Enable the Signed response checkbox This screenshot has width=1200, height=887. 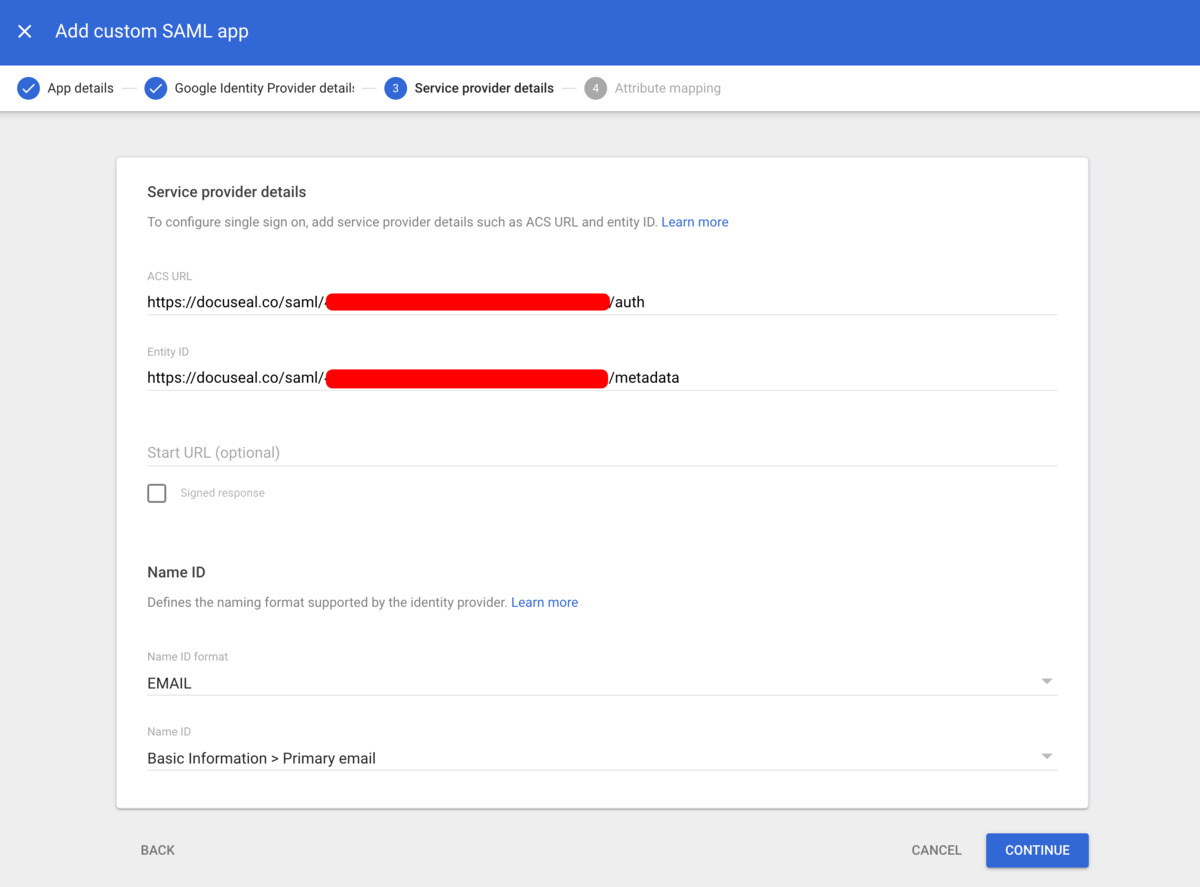pos(157,493)
